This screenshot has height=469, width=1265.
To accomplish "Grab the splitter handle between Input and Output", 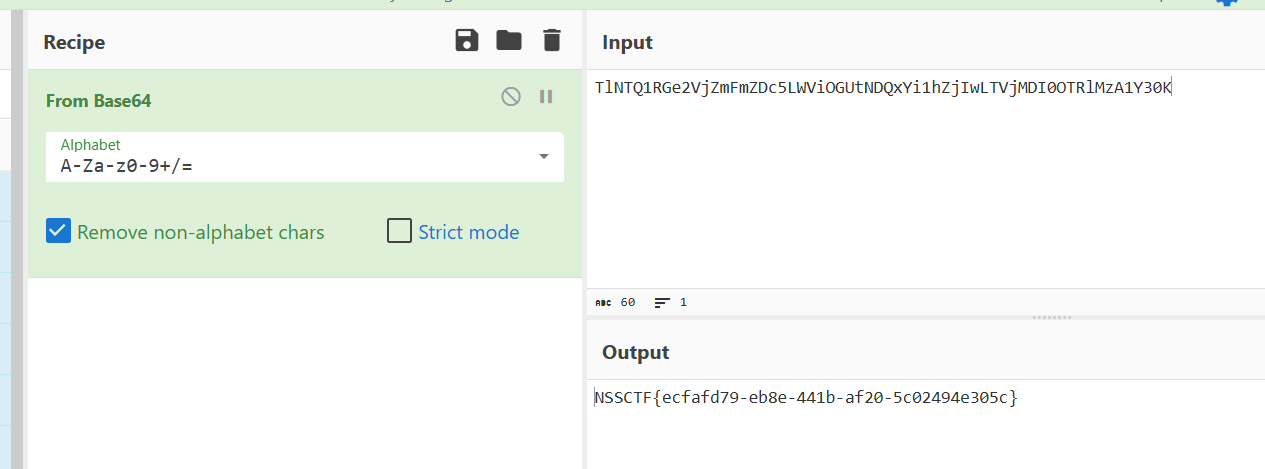I will (x=1051, y=317).
